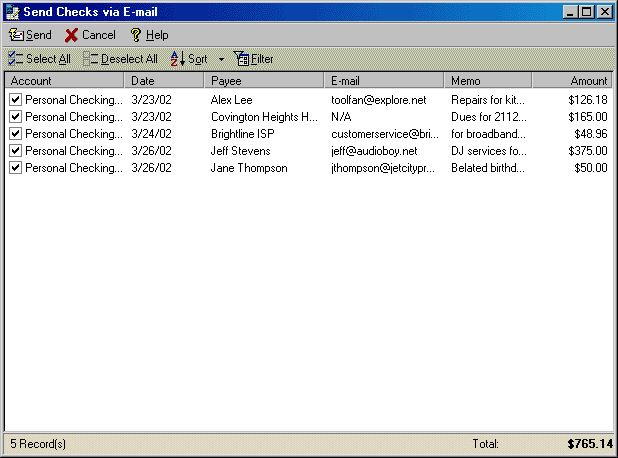The width and height of the screenshot is (618, 458).
Task: Sort by the Payee column header
Action: pyautogui.click(x=264, y=80)
